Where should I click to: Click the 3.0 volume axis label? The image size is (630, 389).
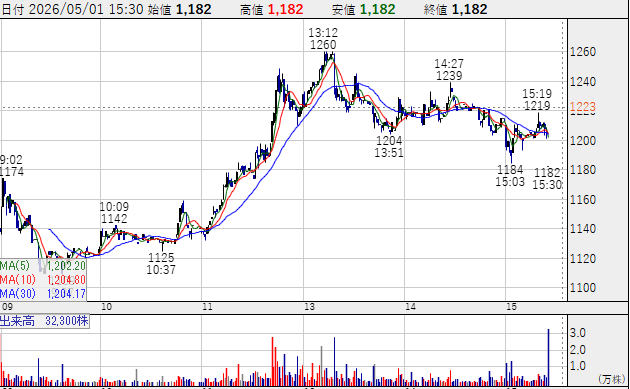(x=577, y=333)
